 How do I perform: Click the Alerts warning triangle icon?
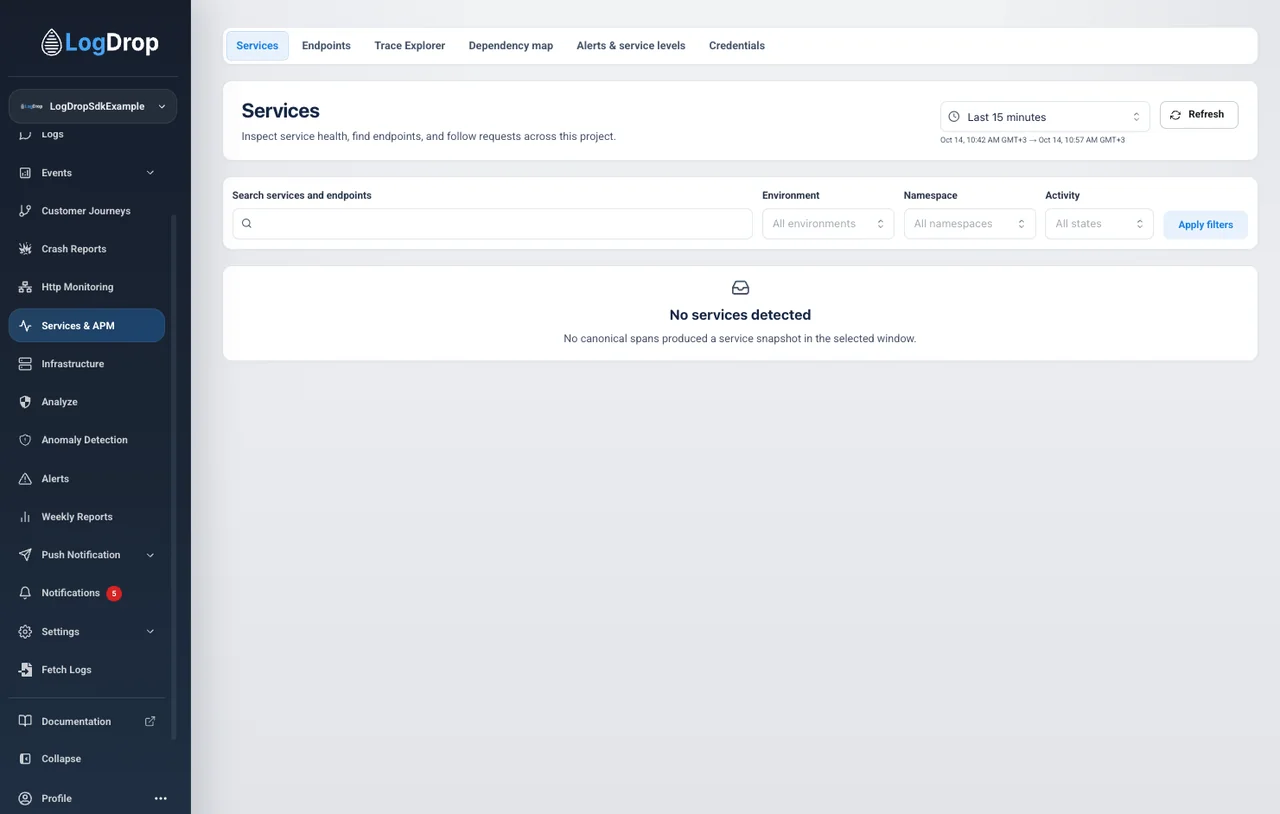25,479
